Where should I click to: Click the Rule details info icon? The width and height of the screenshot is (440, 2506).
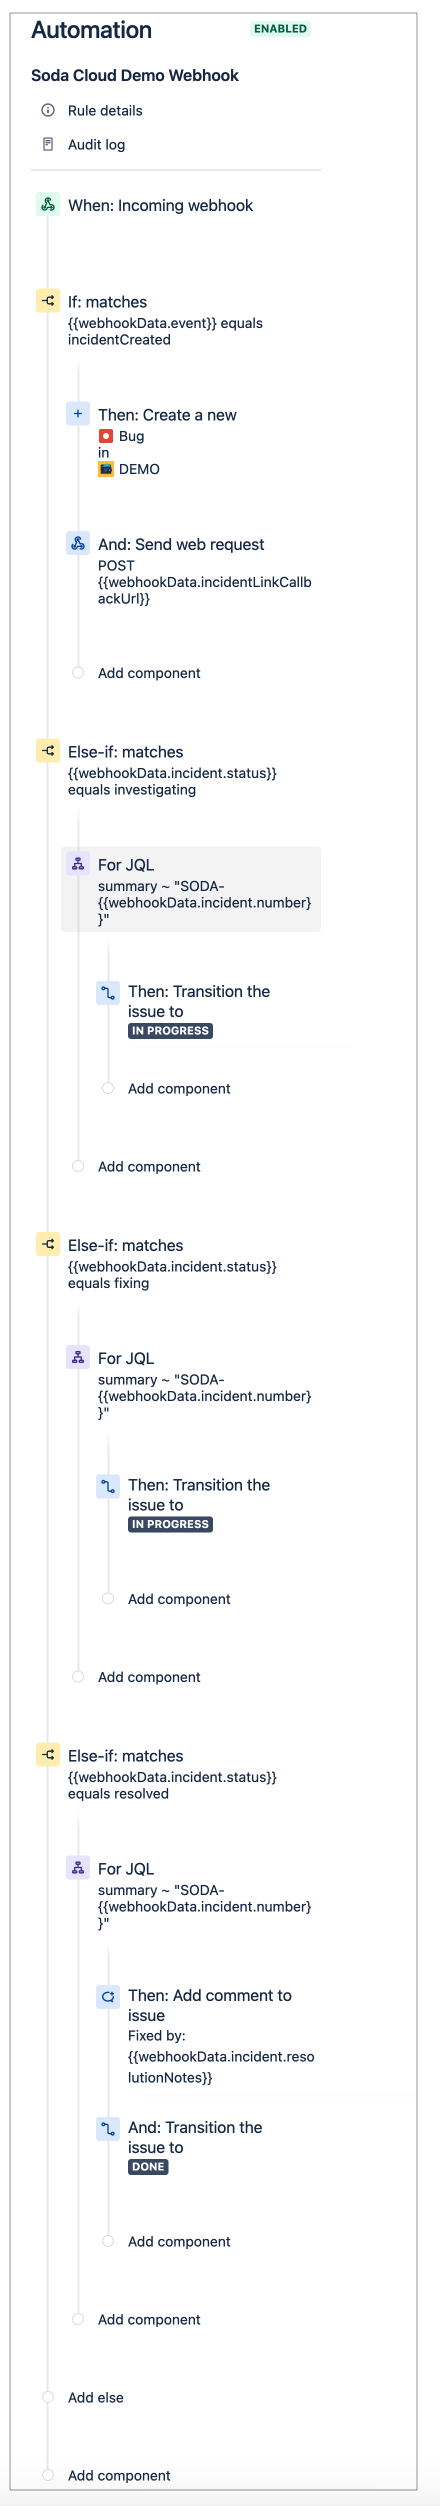47,111
